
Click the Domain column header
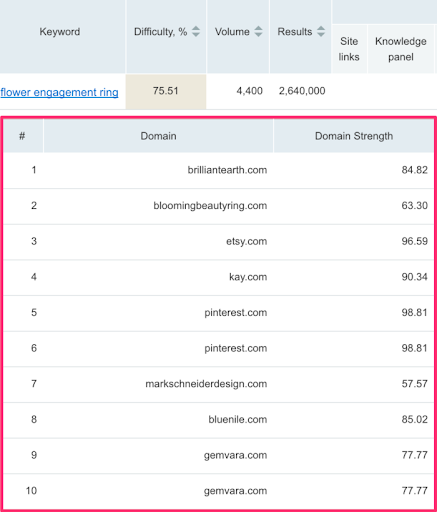[158, 136]
